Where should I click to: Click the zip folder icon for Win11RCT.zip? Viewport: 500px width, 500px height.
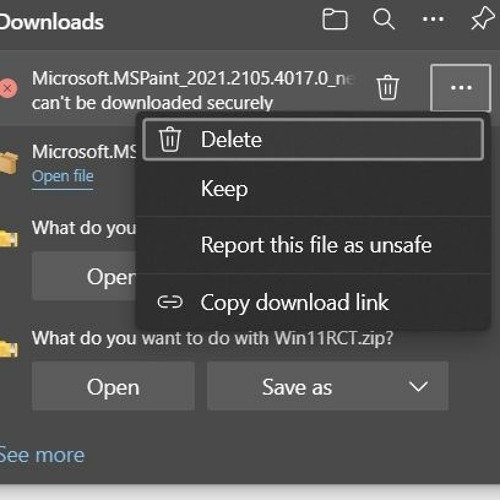tap(9, 349)
